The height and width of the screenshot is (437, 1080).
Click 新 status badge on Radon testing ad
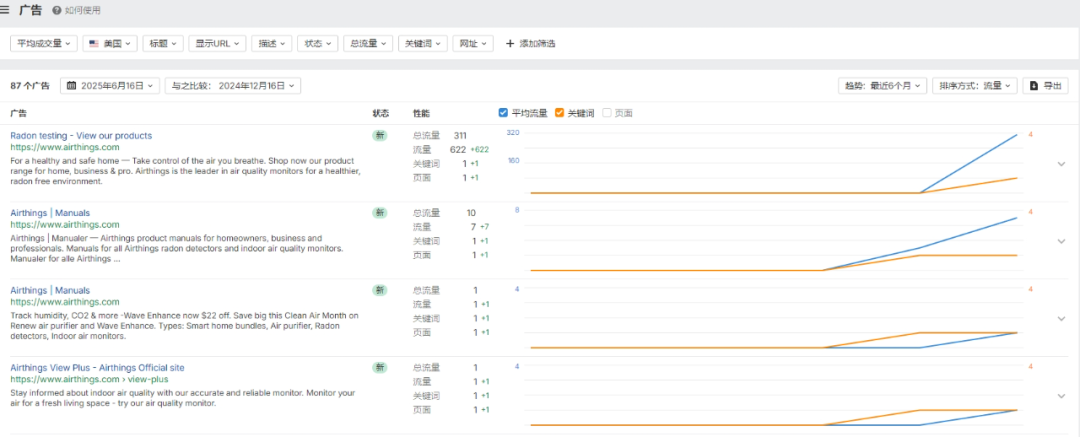click(380, 135)
